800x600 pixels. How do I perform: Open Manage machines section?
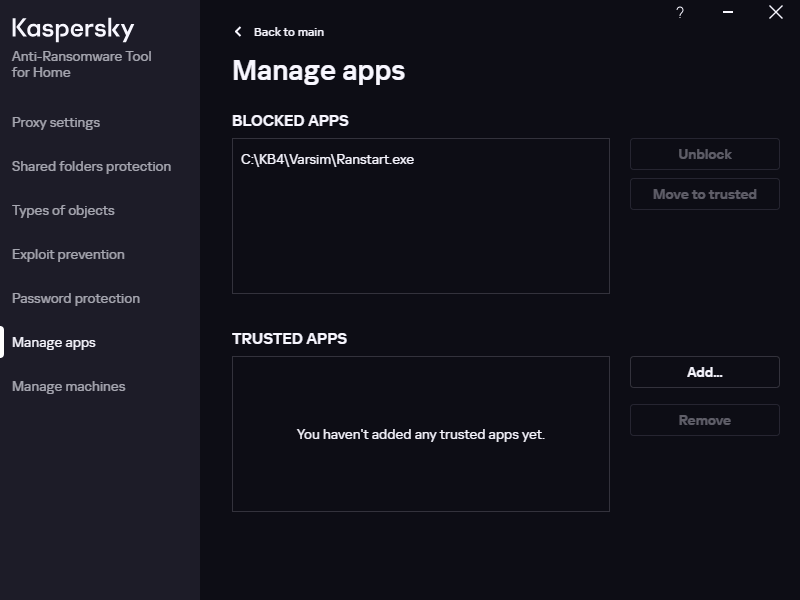click(69, 386)
